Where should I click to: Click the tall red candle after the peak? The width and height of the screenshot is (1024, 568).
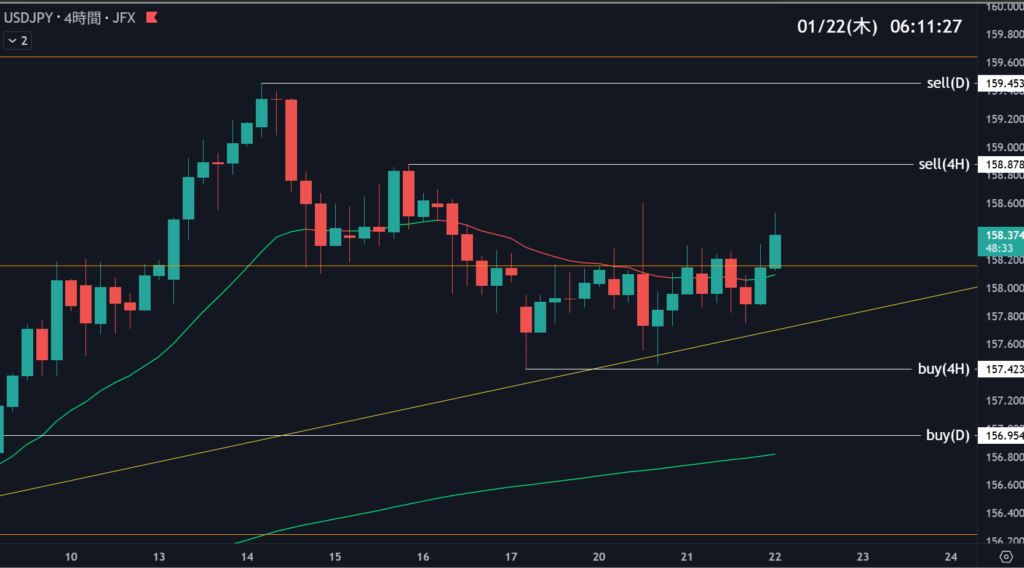pyautogui.click(x=291, y=139)
